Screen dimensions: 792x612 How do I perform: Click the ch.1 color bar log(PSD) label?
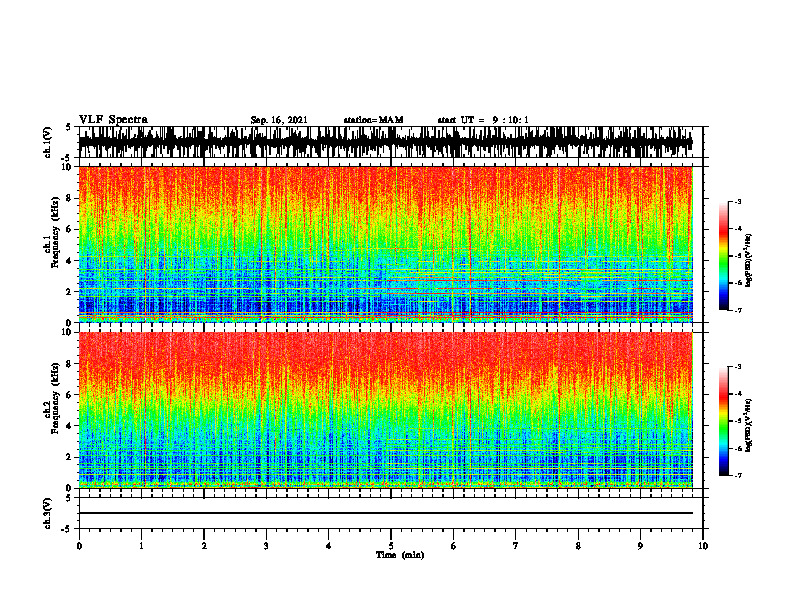749,260
